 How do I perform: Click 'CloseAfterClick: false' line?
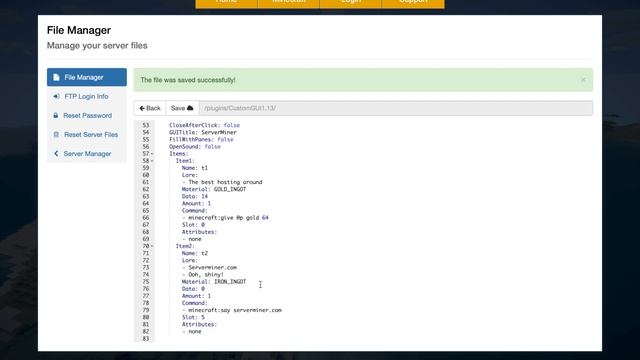(204, 125)
